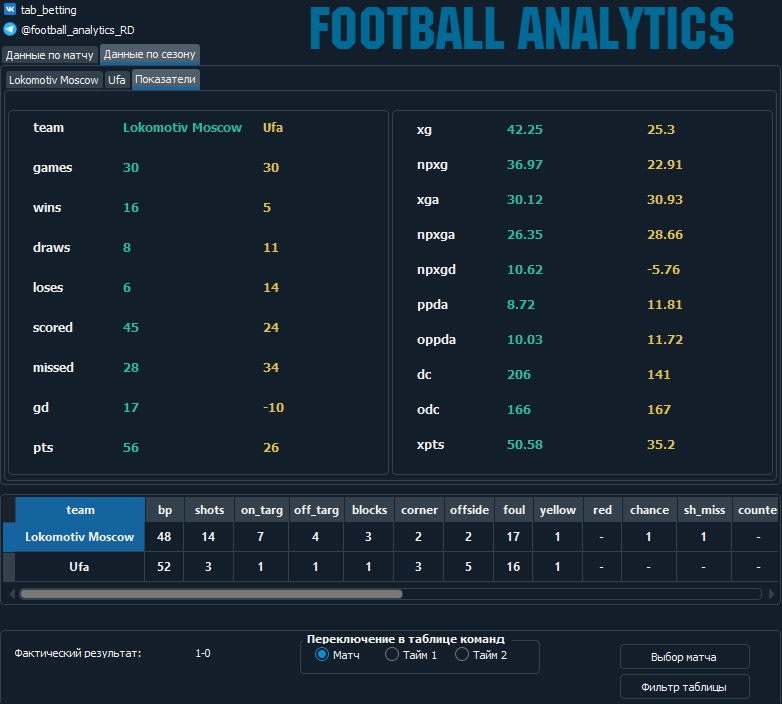Screen dimensions: 782x704
Task: Click the team column header in the match table
Action: 80,510
